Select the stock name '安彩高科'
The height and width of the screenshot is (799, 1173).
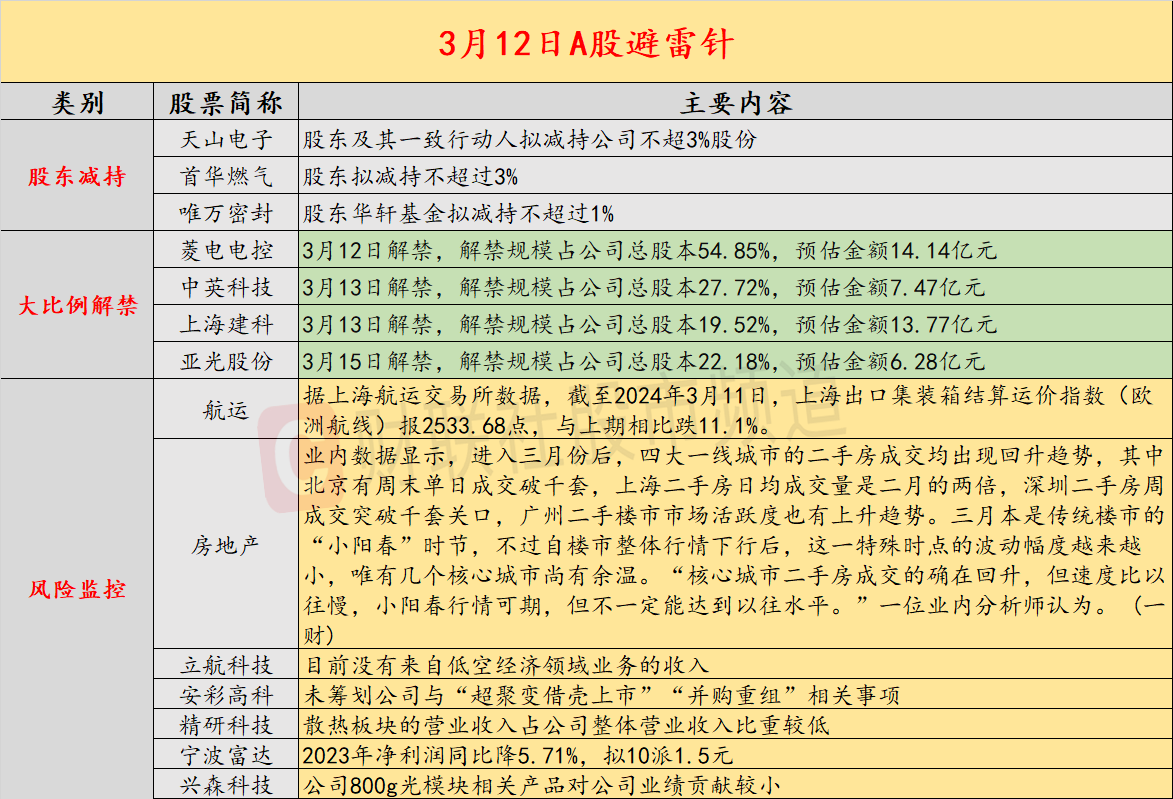(226, 695)
